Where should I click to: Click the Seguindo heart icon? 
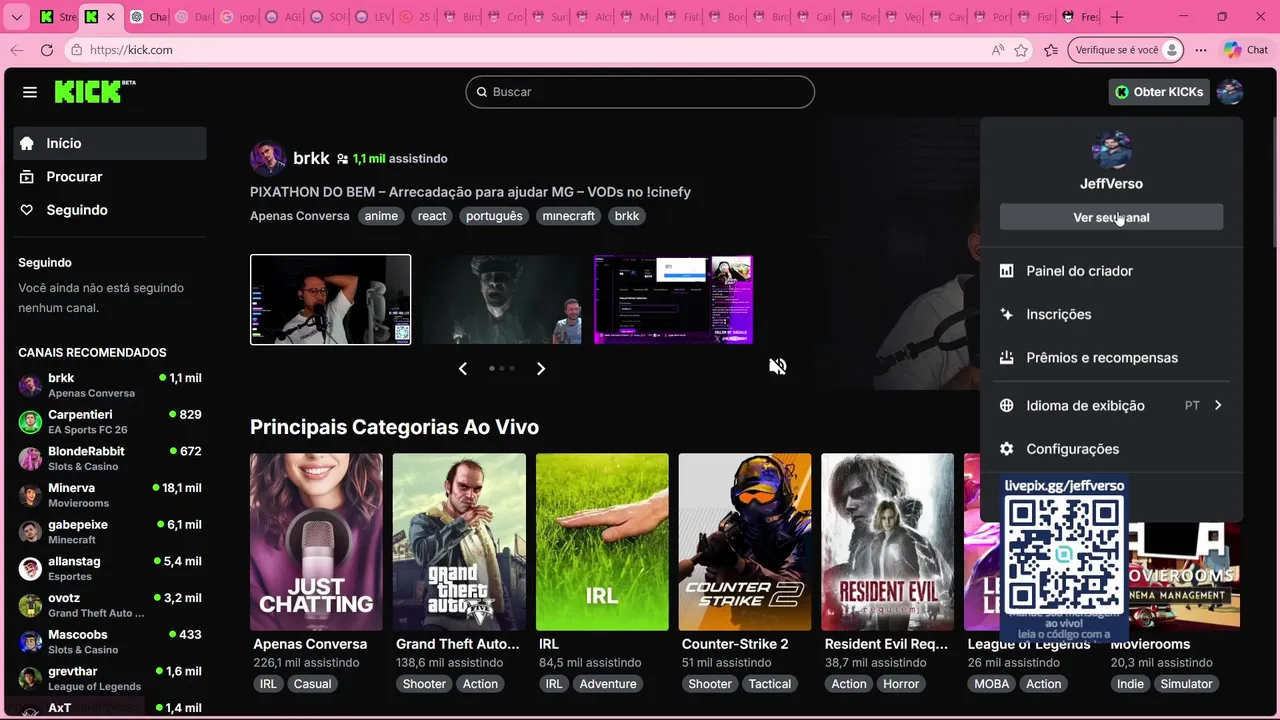tap(27, 210)
